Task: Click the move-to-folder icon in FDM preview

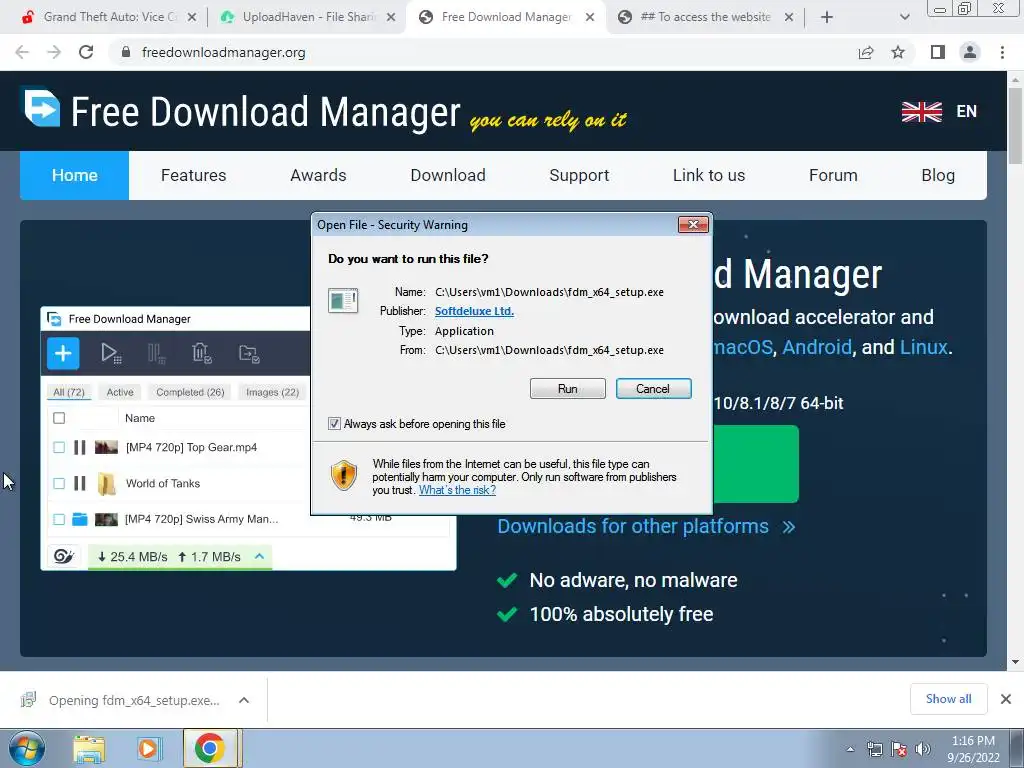Action: pyautogui.click(x=249, y=353)
